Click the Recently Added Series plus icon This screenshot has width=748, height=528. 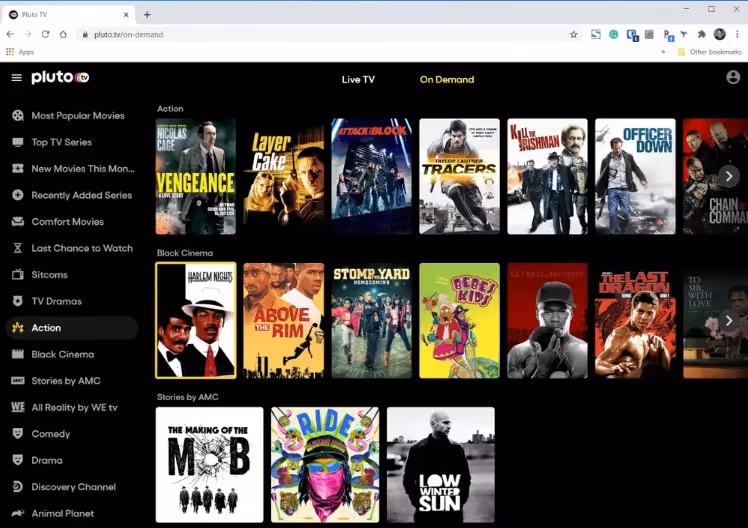click(18, 195)
